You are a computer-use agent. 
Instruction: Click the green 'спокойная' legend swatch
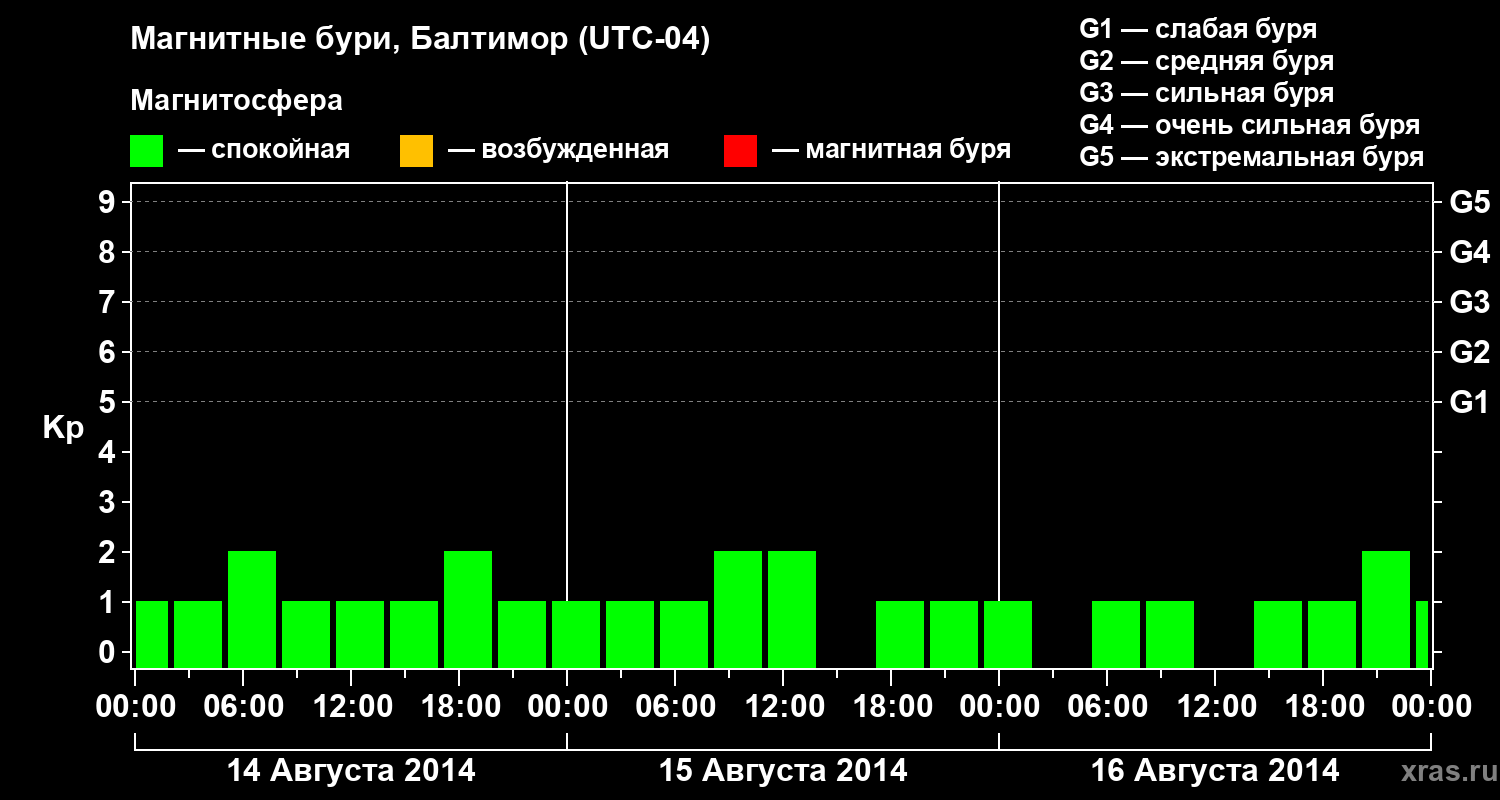tap(147, 151)
